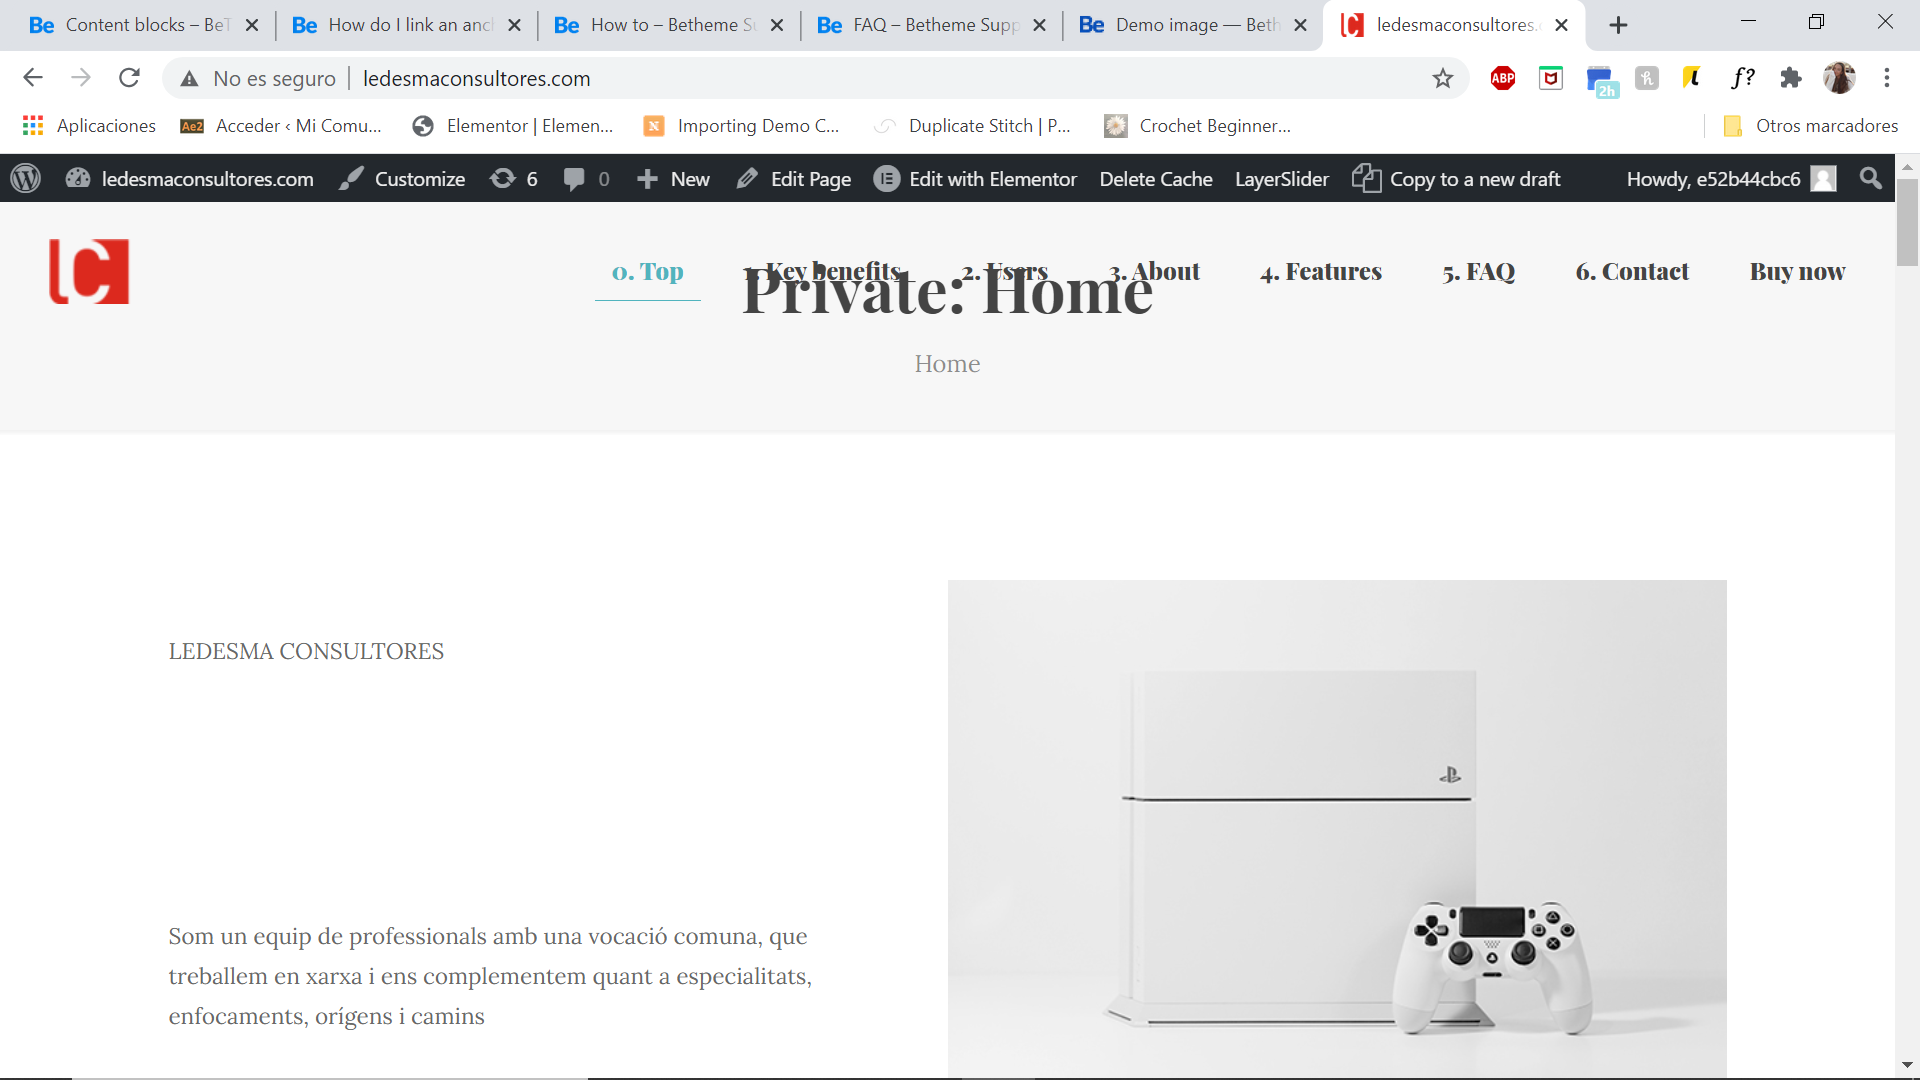Open the Chrome three-dot menu
This screenshot has height=1080, width=1920.
point(1887,78)
